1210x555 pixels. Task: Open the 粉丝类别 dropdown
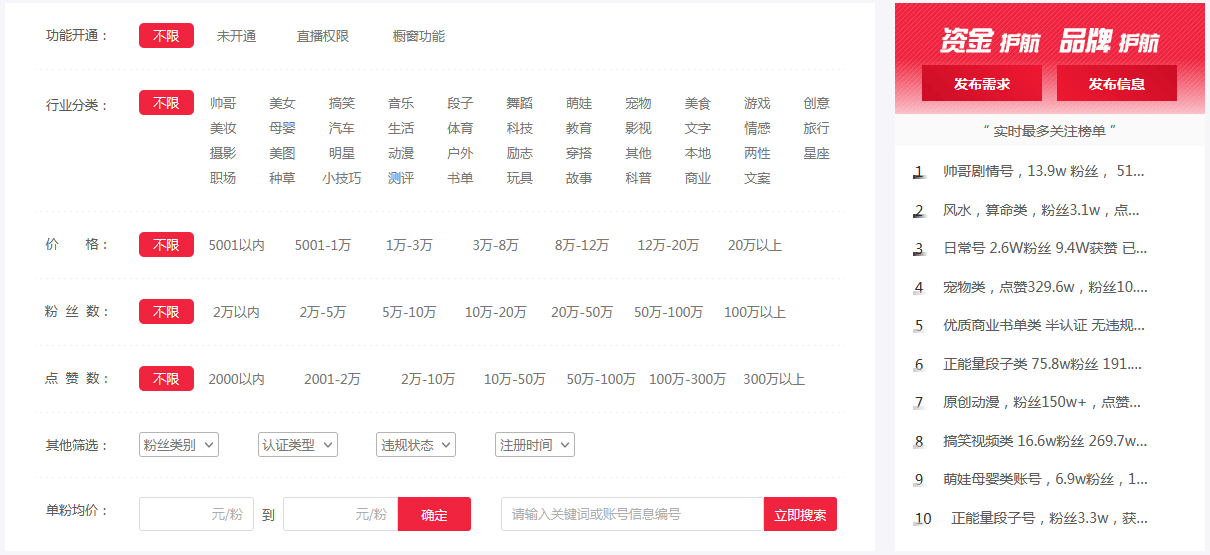point(179,445)
